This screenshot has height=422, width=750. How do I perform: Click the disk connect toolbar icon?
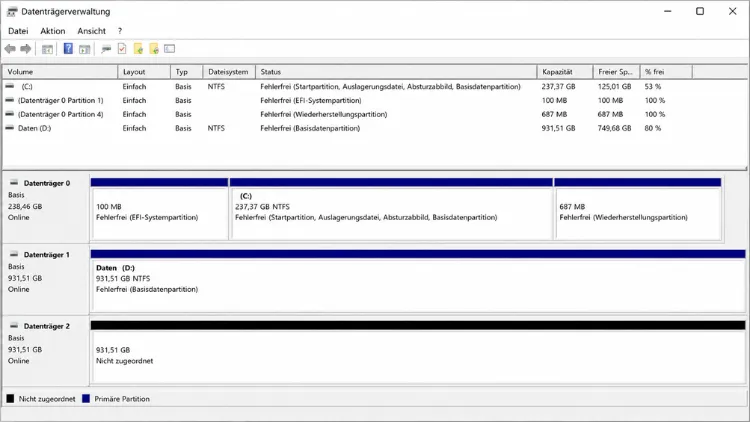[106, 49]
